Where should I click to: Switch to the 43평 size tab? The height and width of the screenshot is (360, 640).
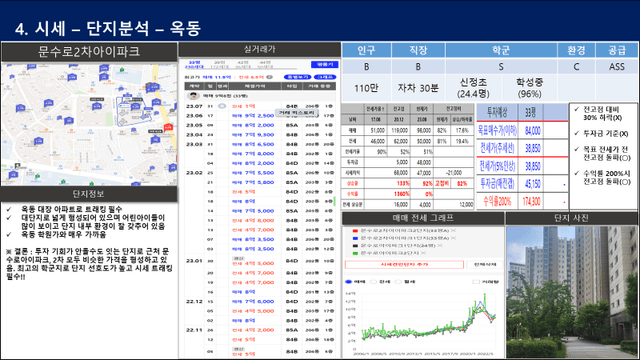tap(242, 64)
